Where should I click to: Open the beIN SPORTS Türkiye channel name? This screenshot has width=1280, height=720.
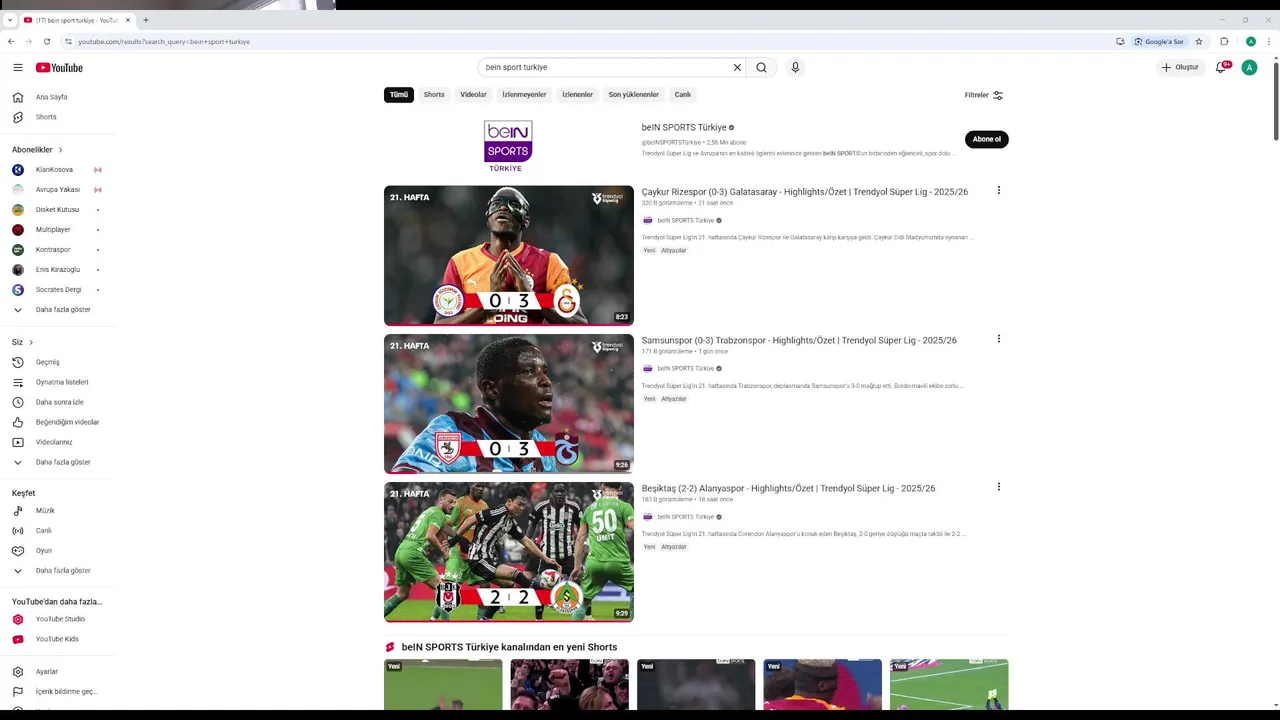684,128
